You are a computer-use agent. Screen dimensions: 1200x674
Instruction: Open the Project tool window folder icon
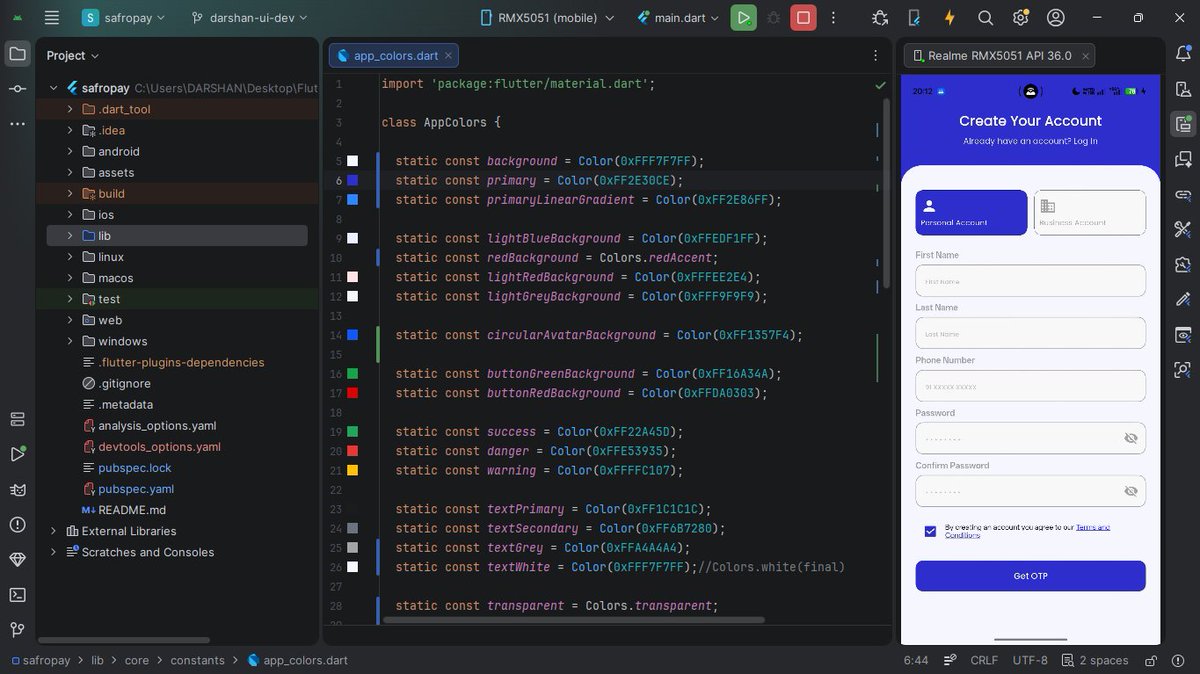(17, 54)
